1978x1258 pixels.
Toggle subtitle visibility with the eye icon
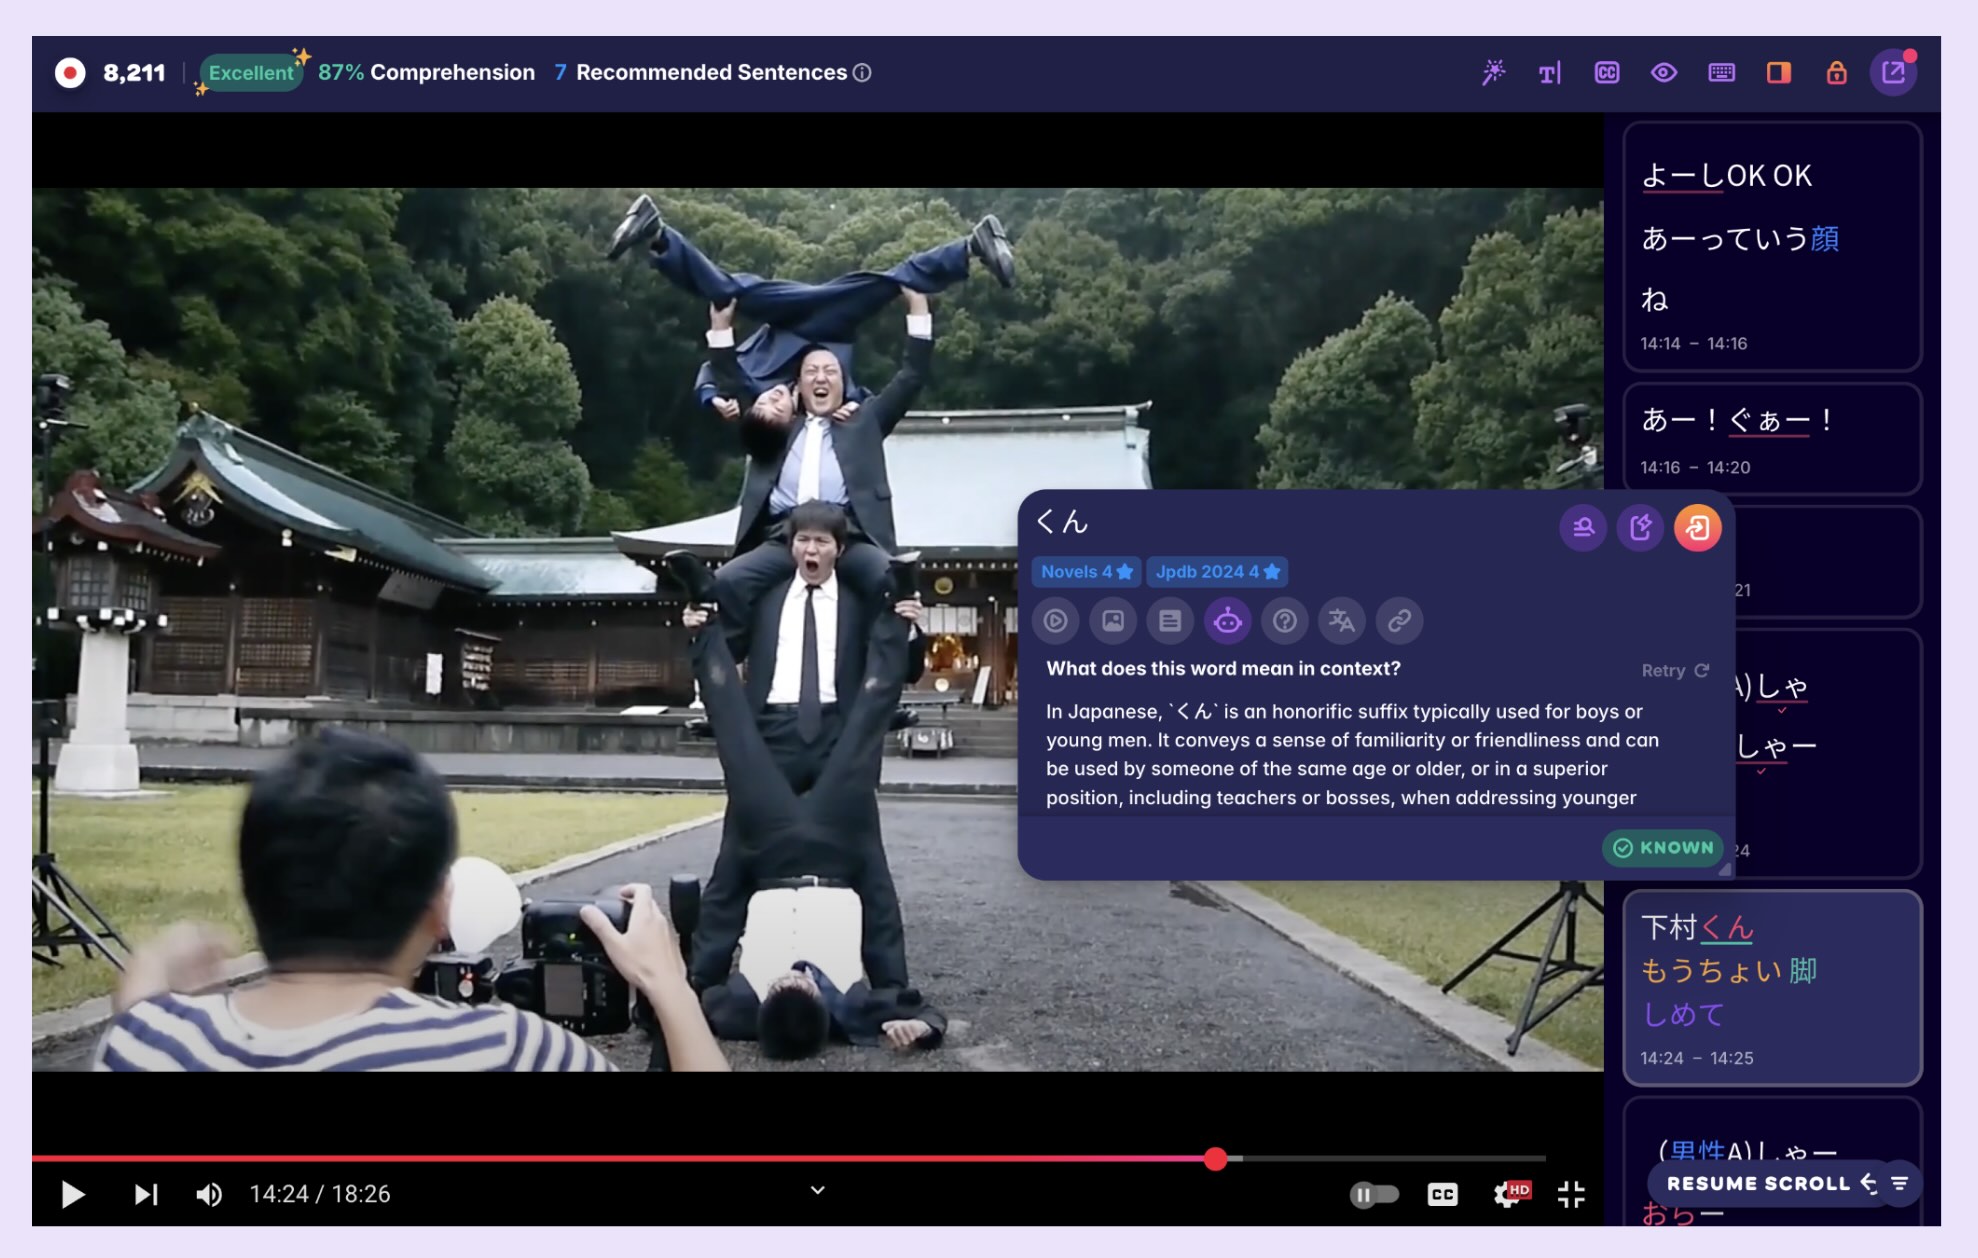click(1664, 72)
